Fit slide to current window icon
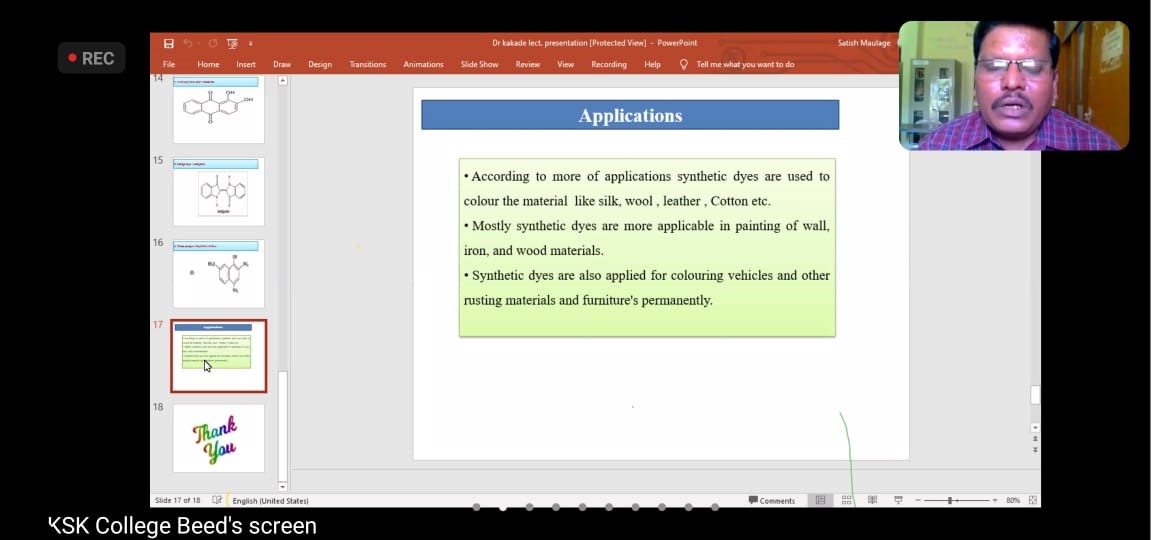The width and height of the screenshot is (1170, 540). coord(1033,500)
